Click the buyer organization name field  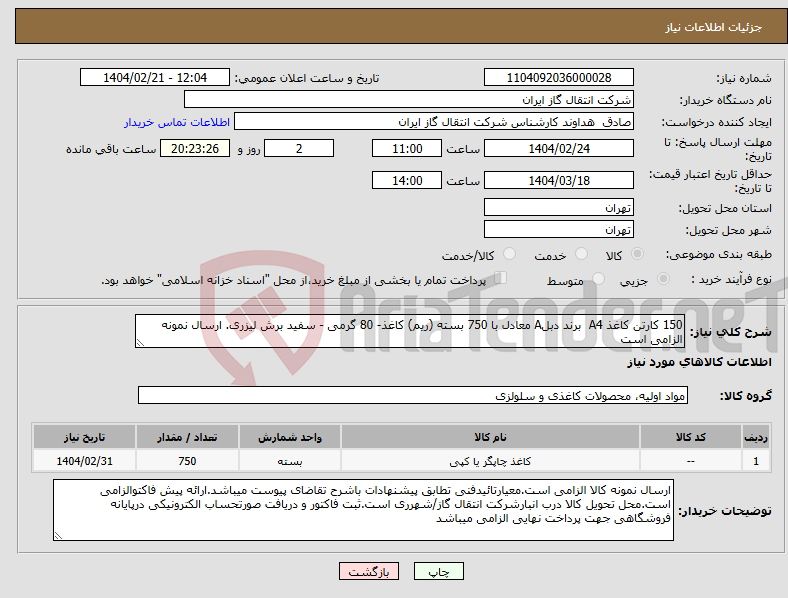pos(409,99)
